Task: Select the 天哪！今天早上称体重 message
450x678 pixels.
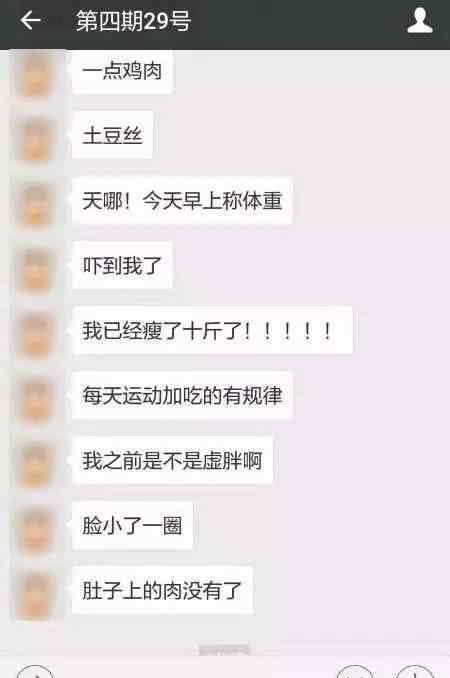Action: pyautogui.click(x=182, y=201)
